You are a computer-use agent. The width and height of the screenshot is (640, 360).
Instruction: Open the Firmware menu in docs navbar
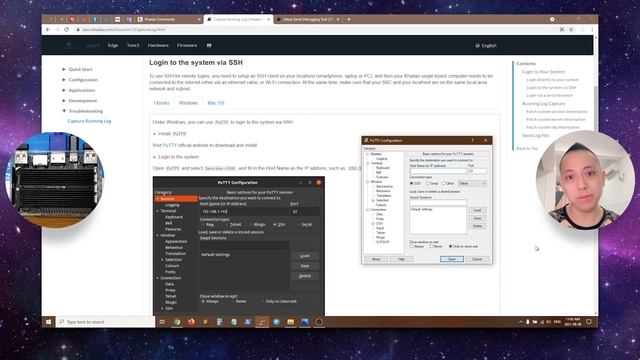(x=187, y=45)
